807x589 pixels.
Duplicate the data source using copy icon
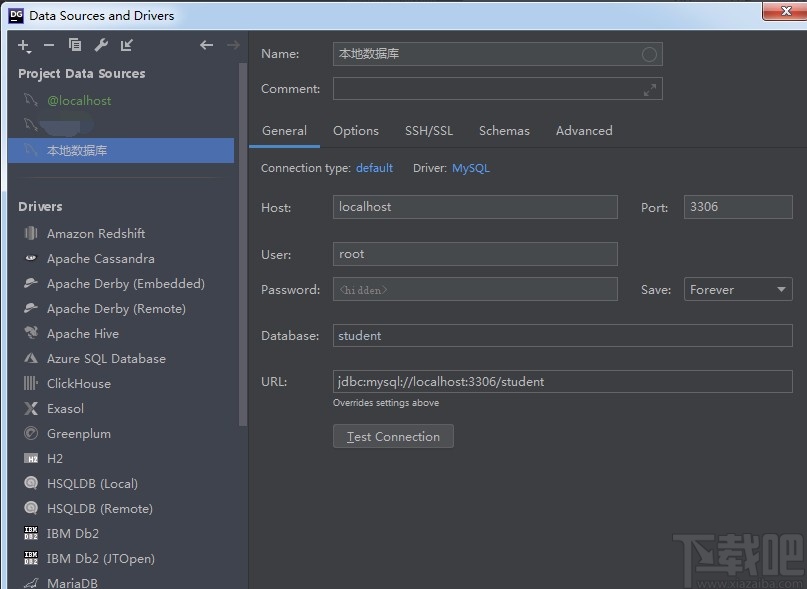75,45
